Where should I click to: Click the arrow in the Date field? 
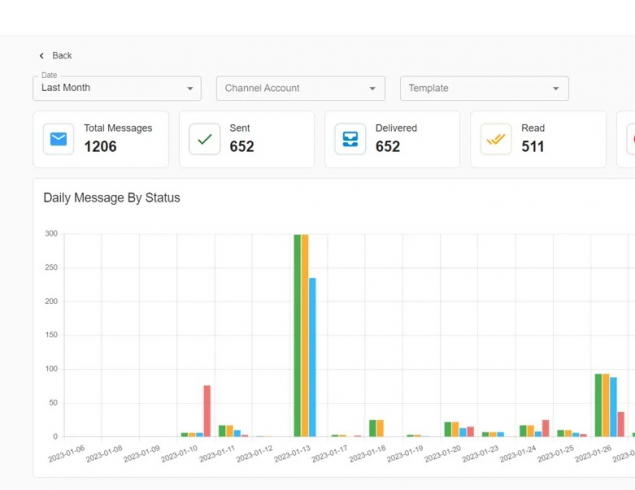click(190, 89)
